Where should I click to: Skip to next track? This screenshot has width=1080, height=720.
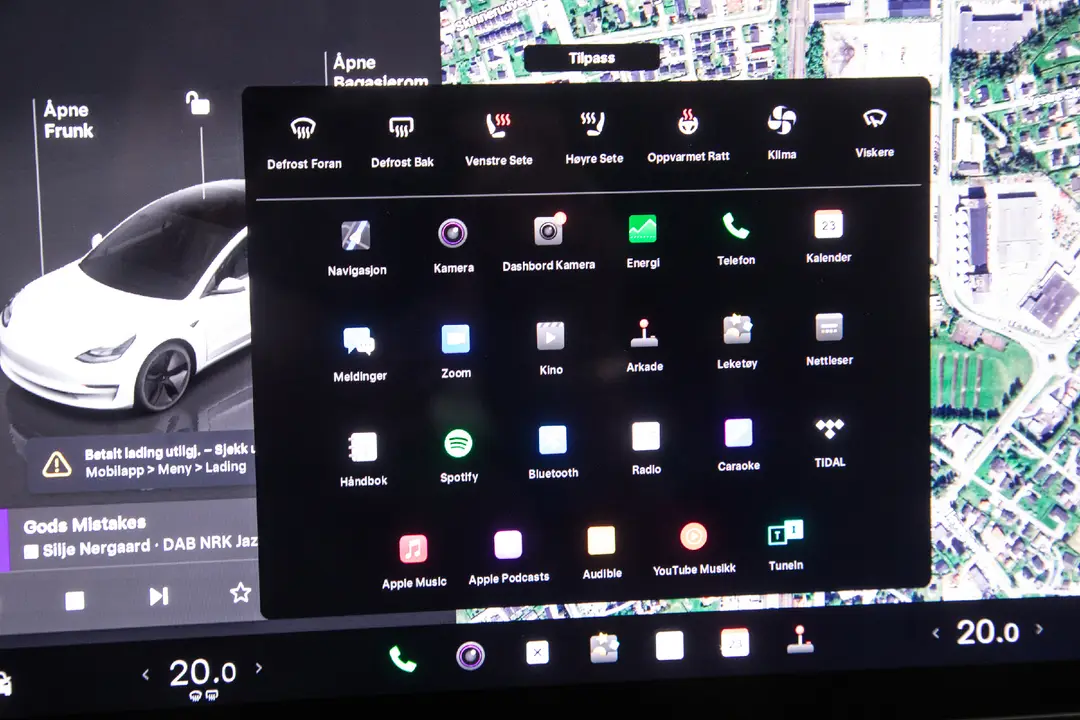158,596
